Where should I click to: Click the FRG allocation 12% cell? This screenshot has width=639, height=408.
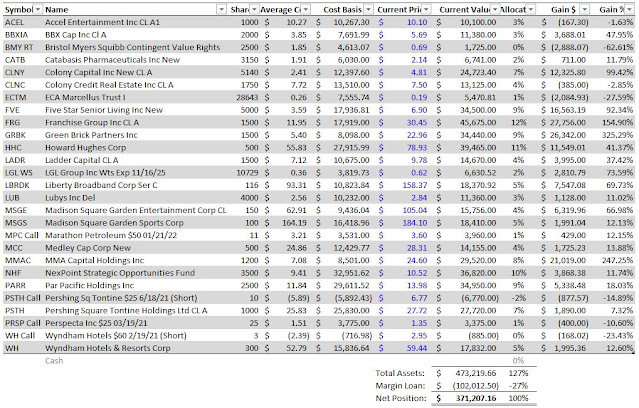click(519, 123)
